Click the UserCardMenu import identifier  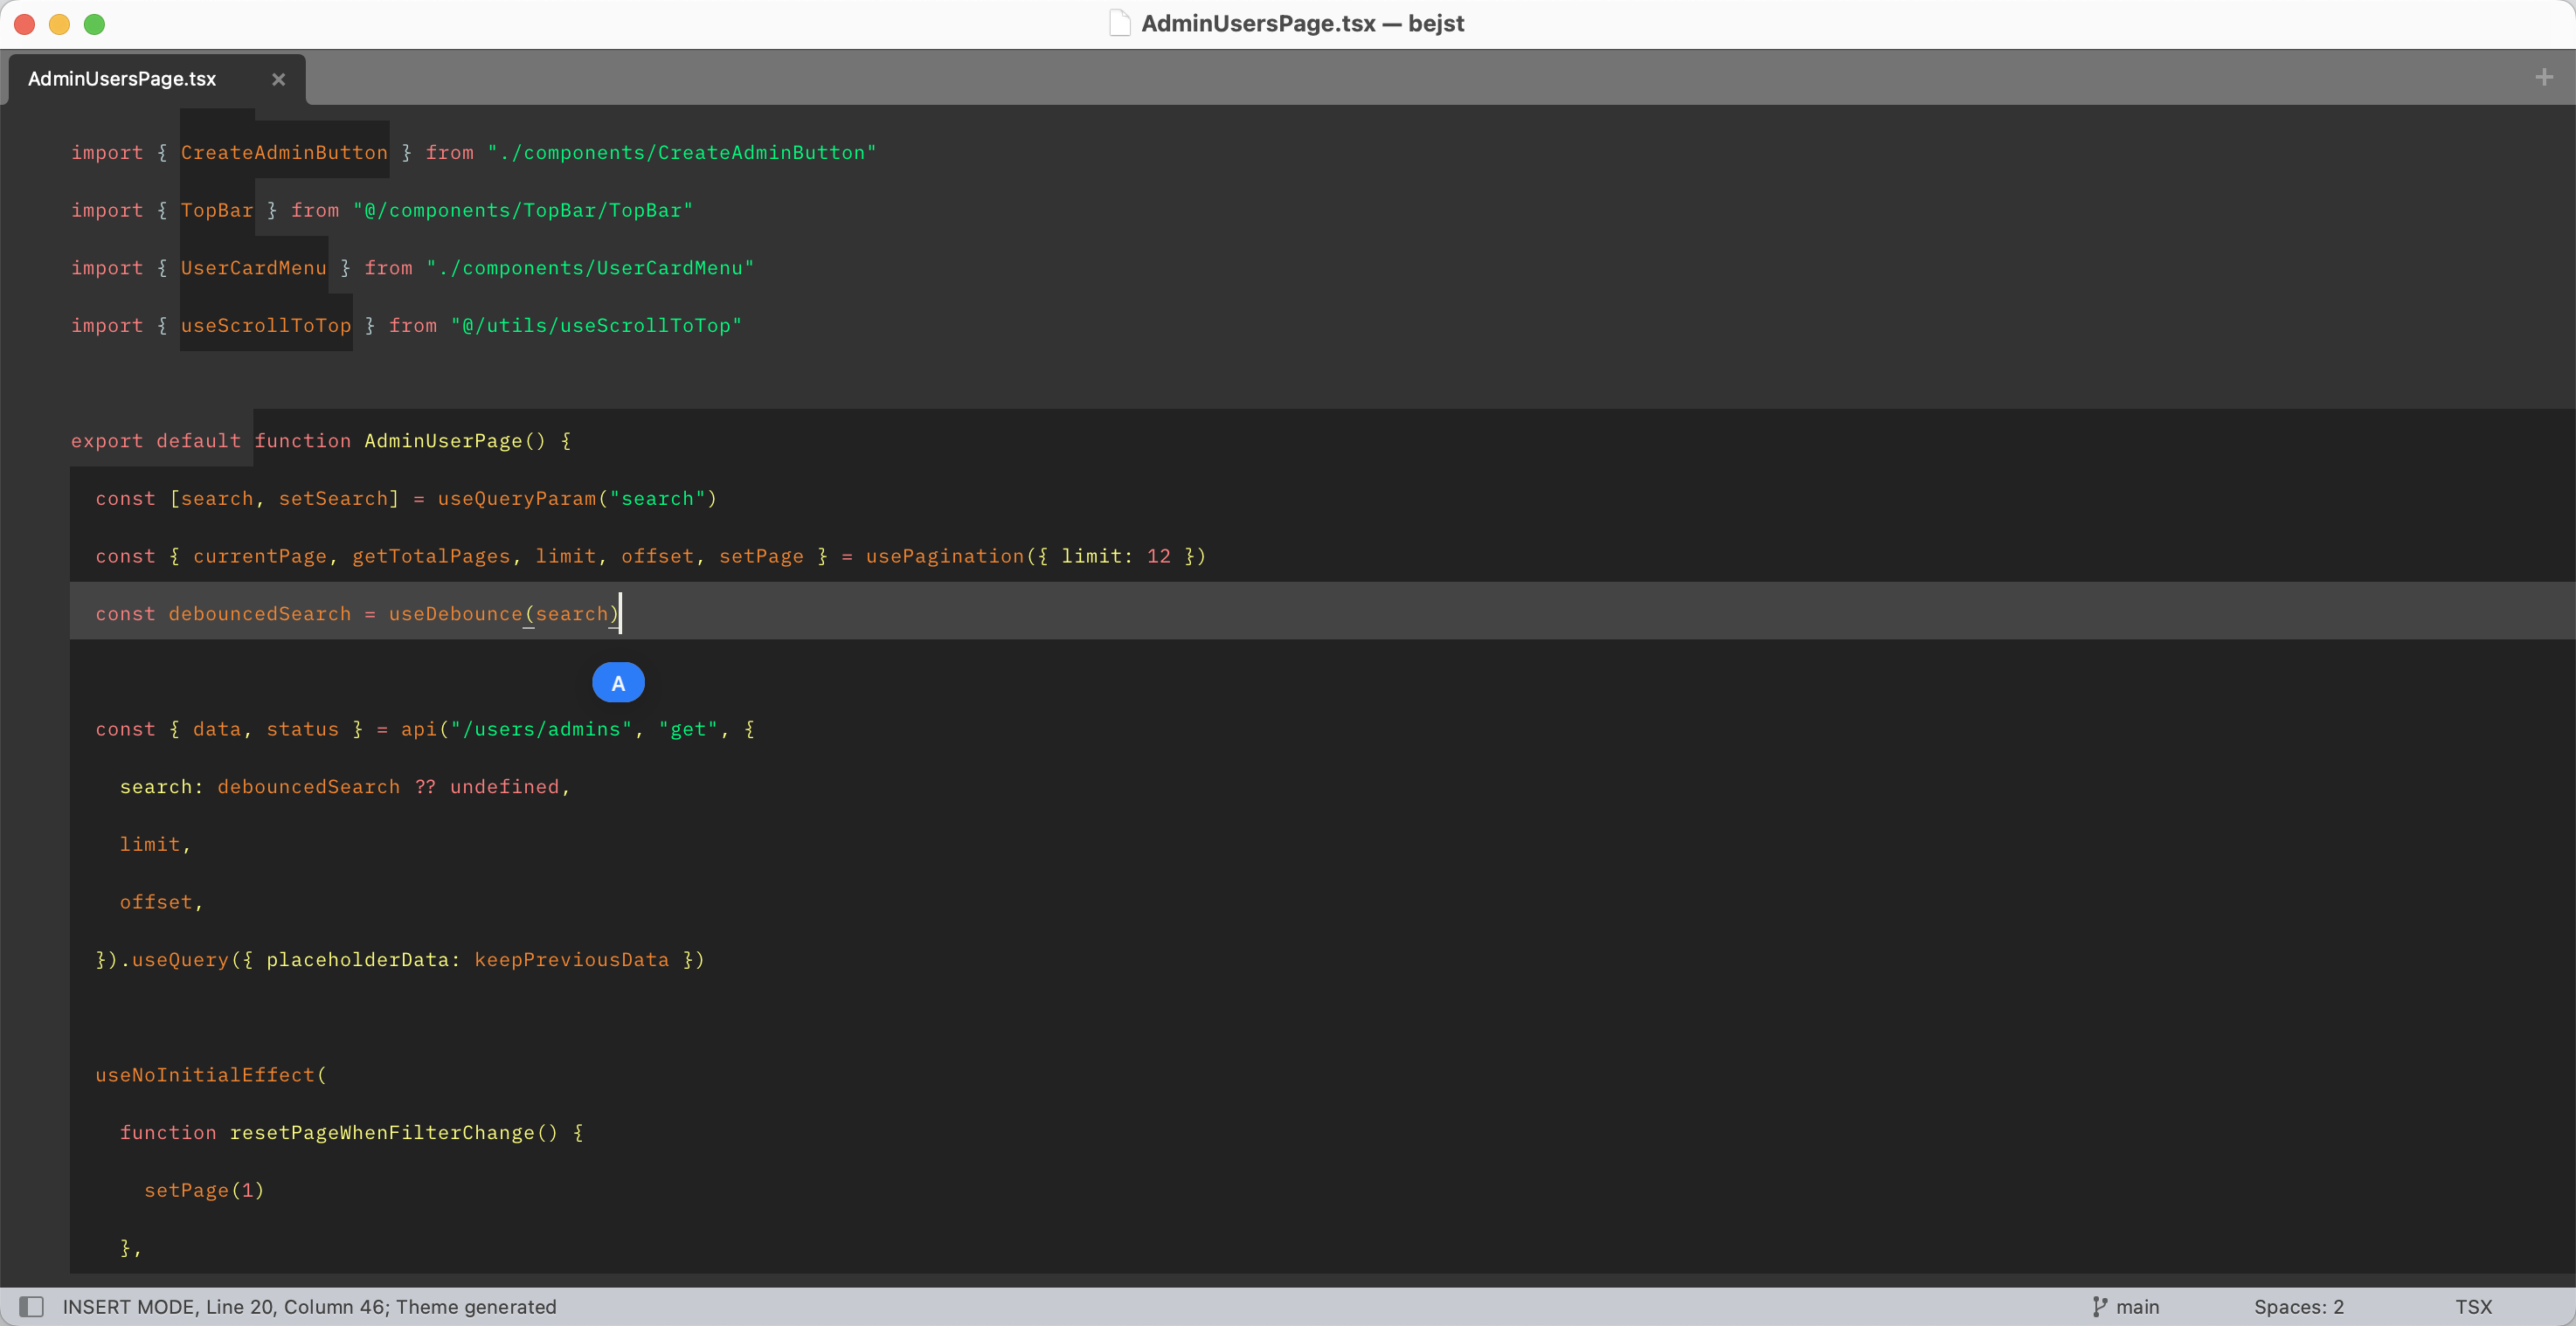[254, 268]
